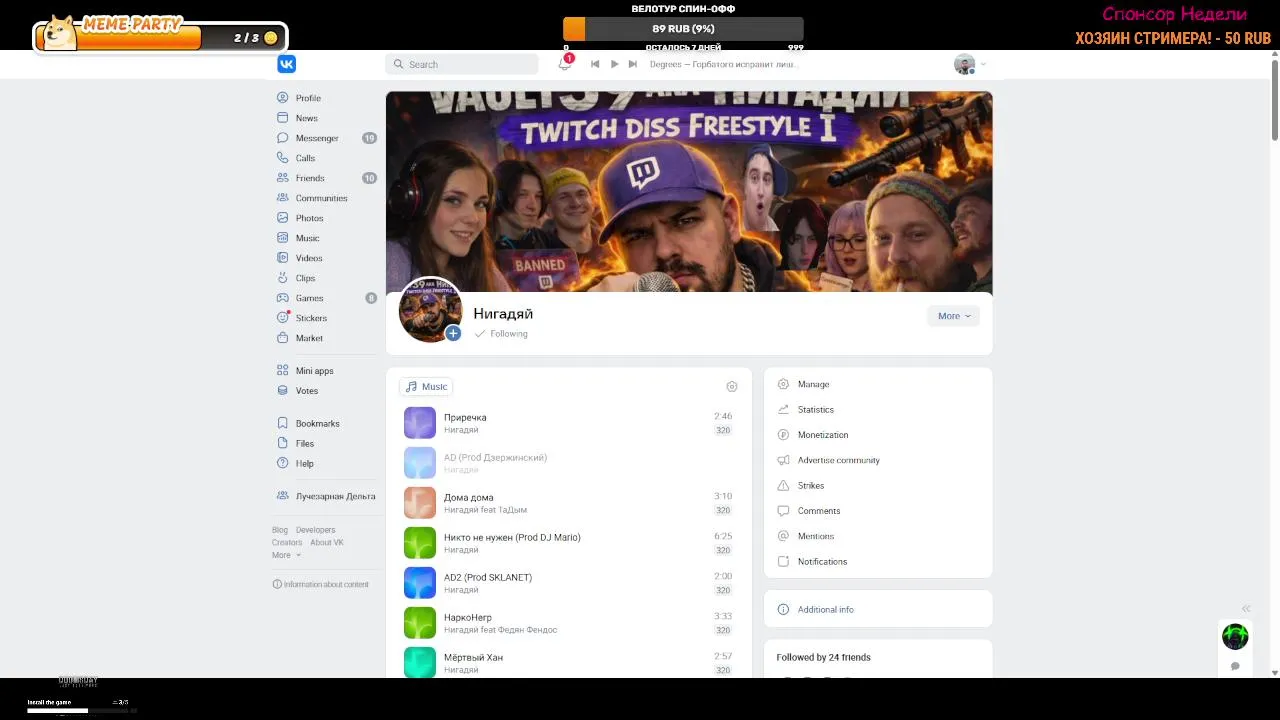Open the Blog footer link

[280, 530]
